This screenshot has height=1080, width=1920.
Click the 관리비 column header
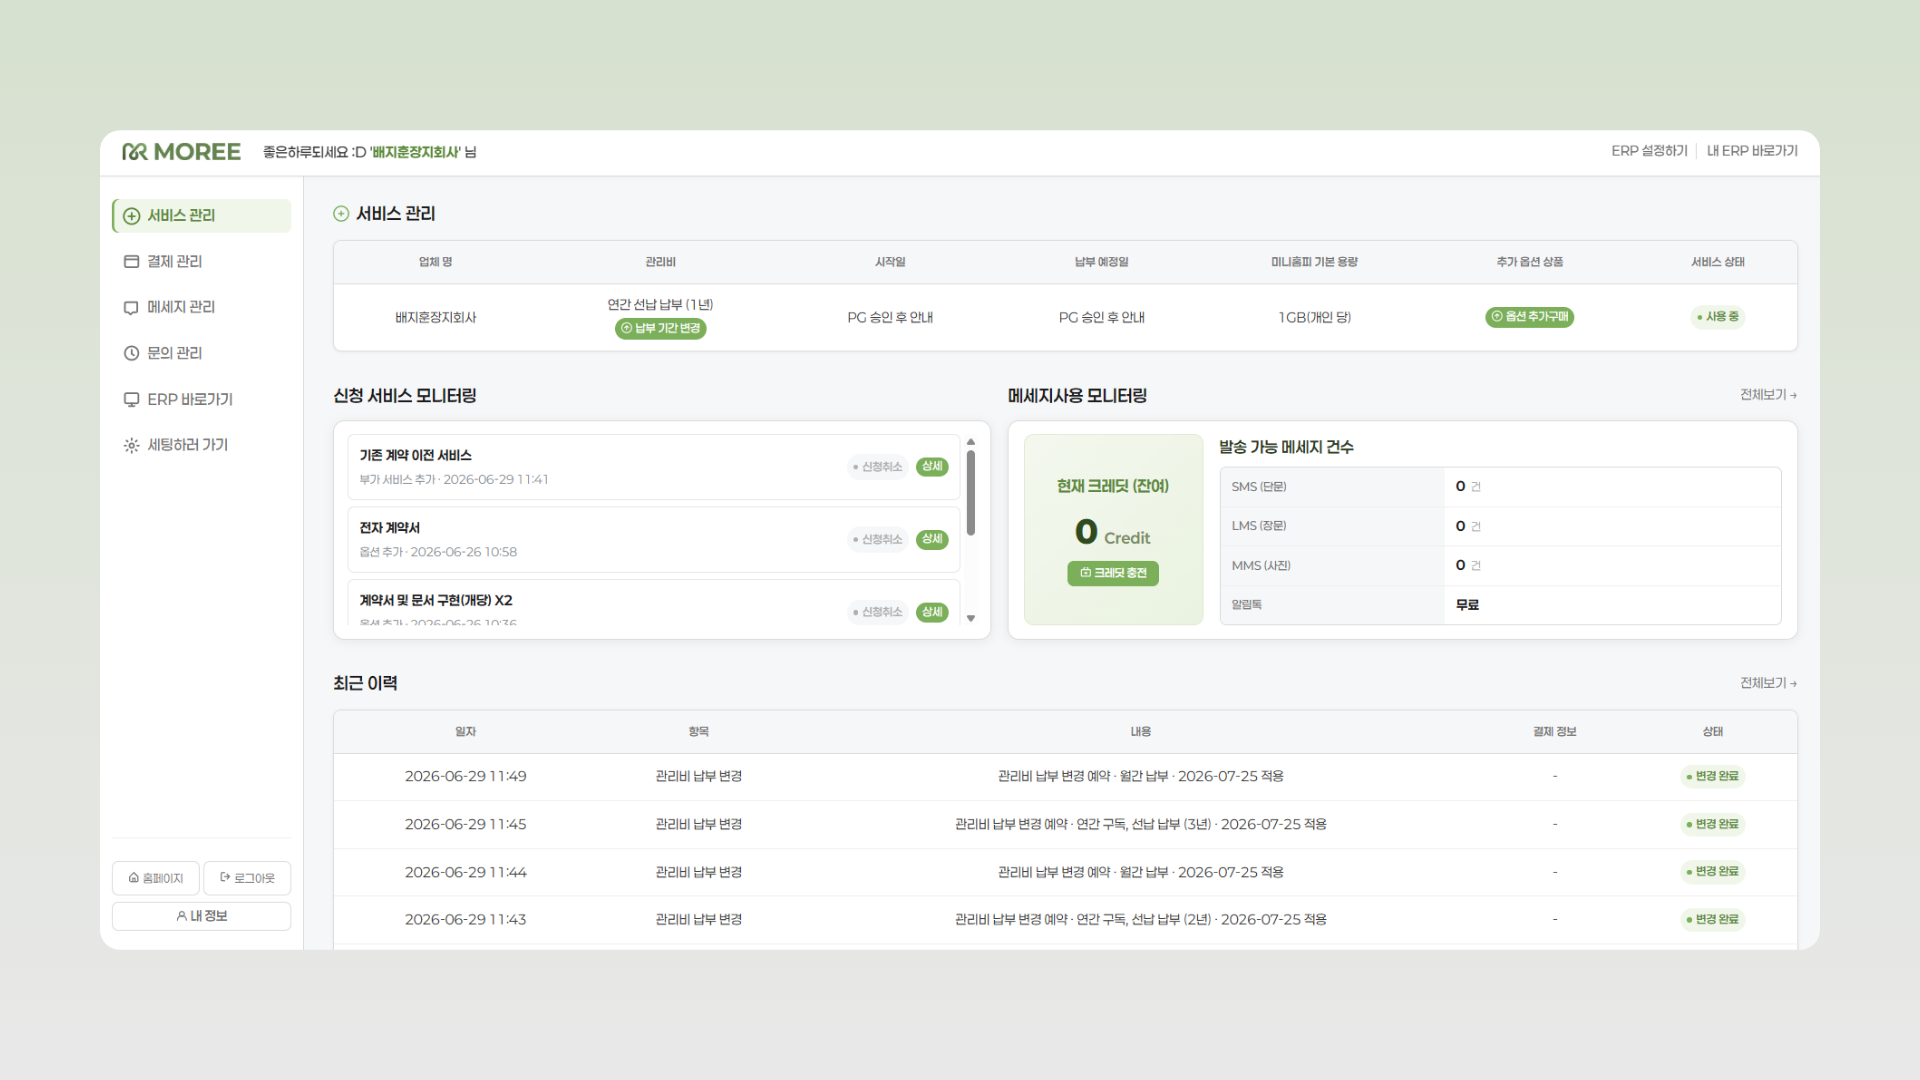pyautogui.click(x=660, y=262)
